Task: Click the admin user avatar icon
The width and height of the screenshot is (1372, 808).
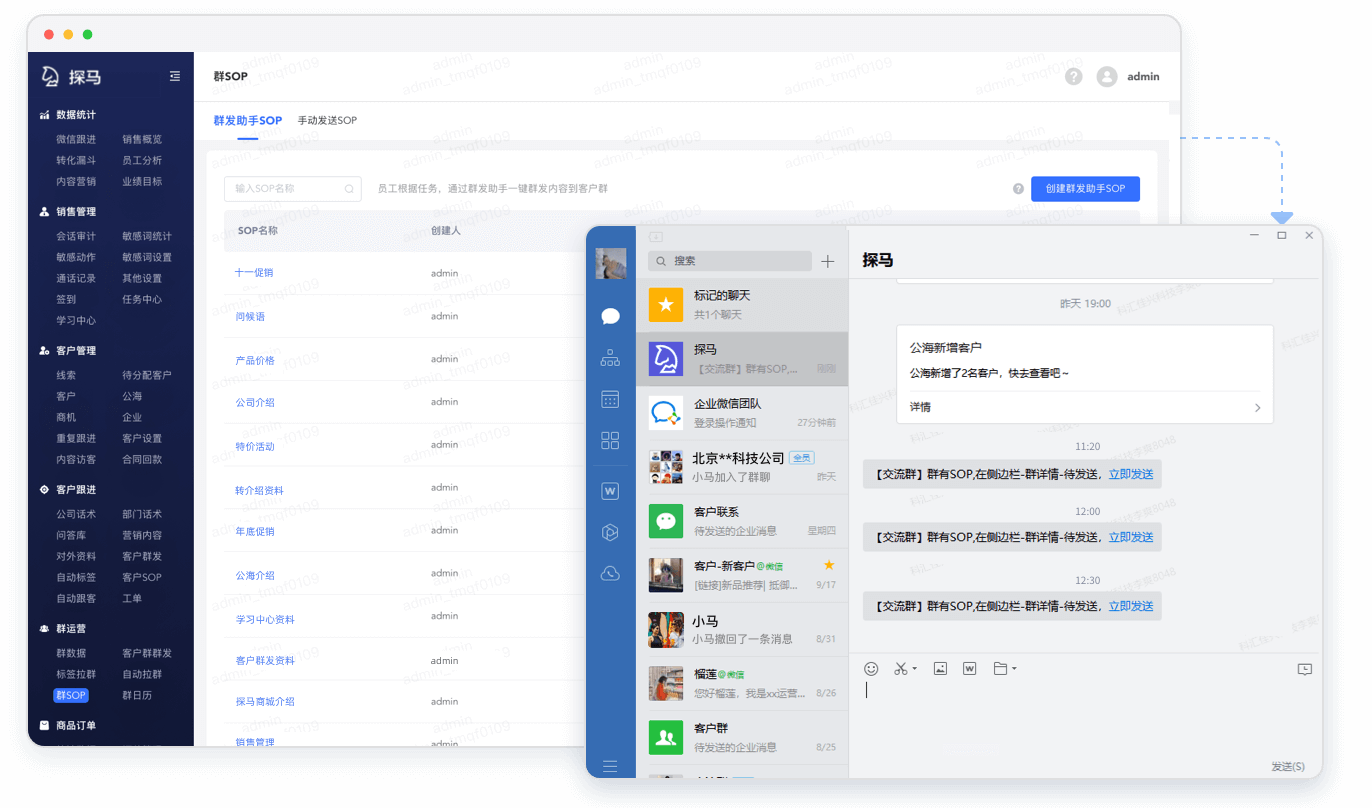Action: [x=1106, y=76]
